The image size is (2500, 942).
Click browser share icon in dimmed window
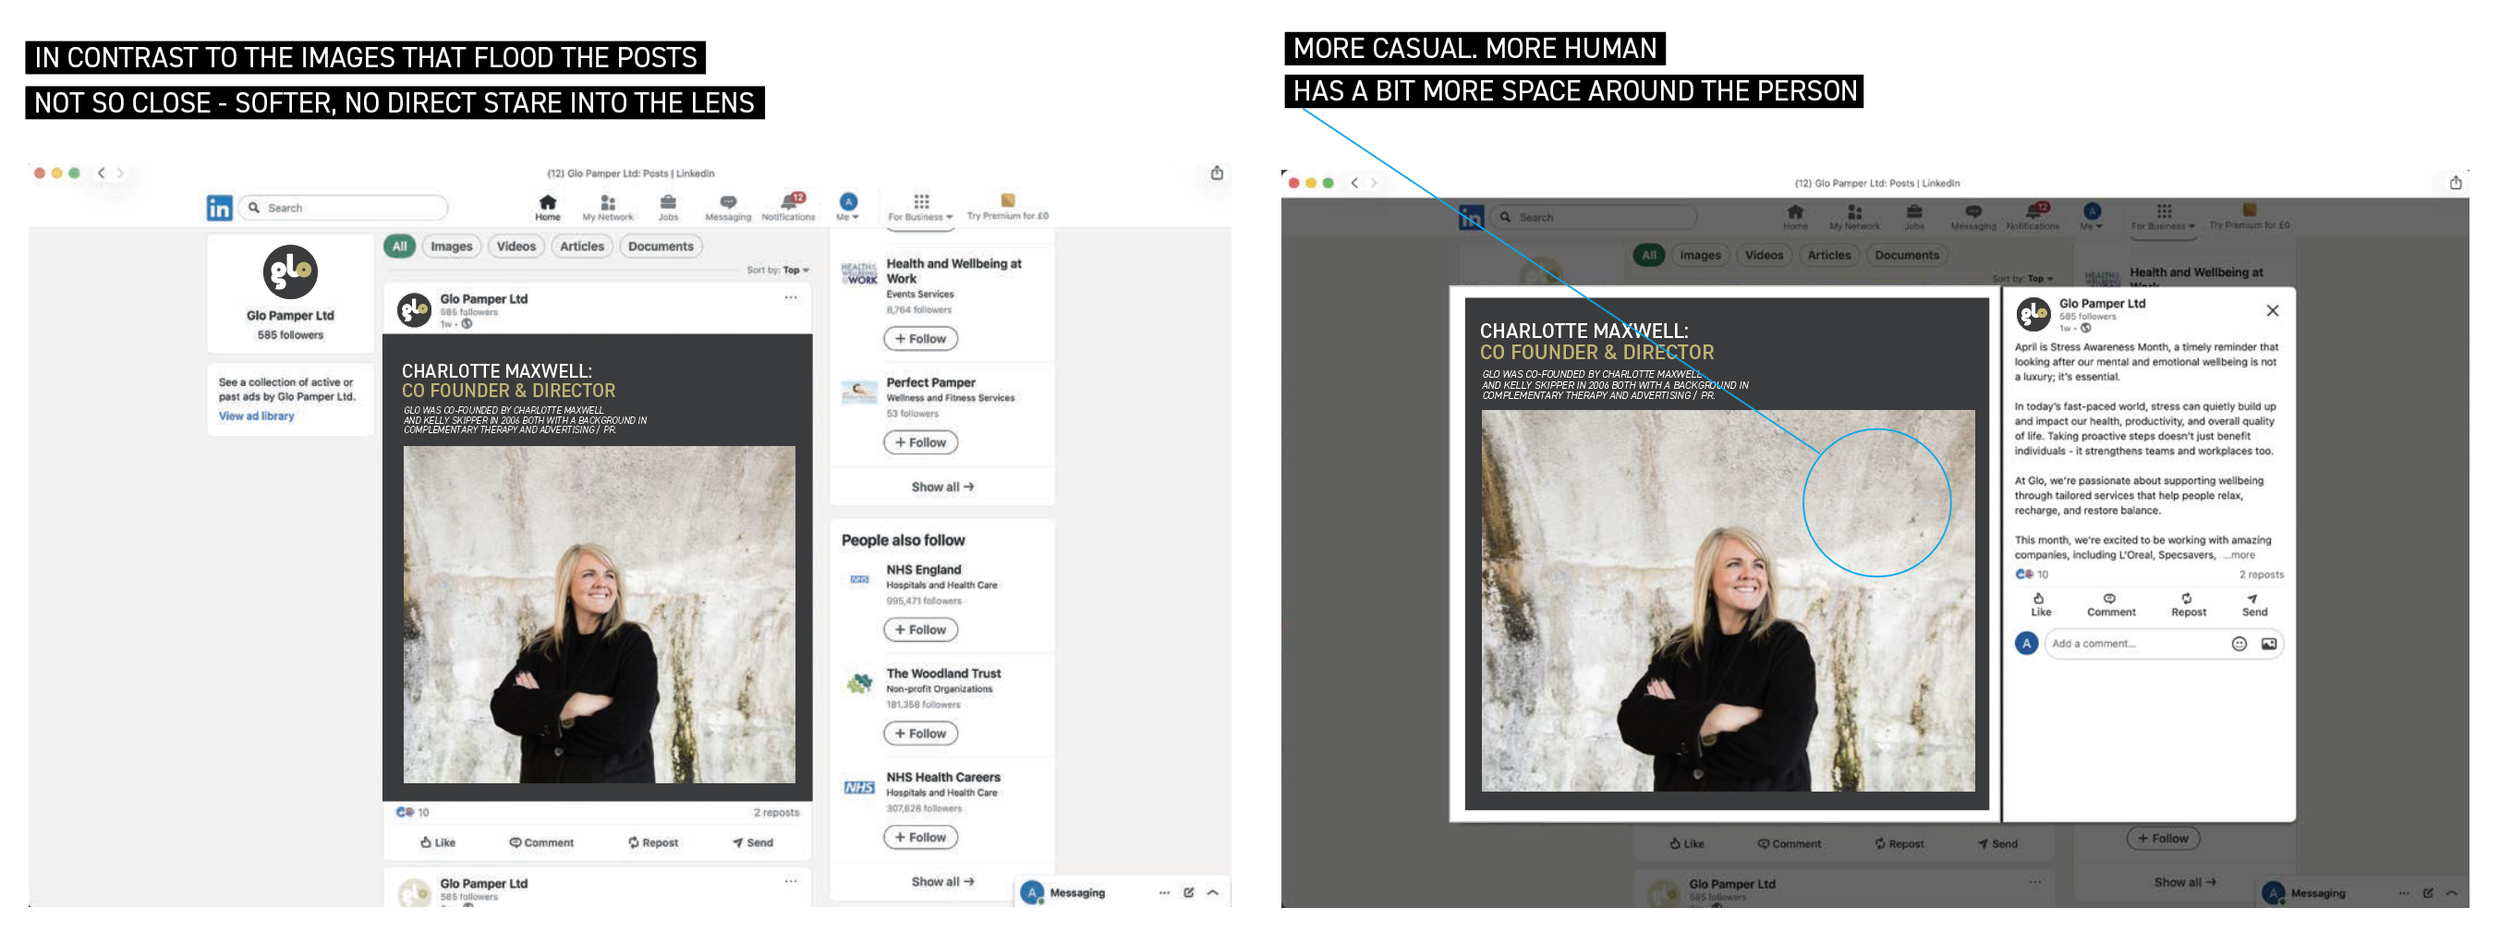point(2455,183)
